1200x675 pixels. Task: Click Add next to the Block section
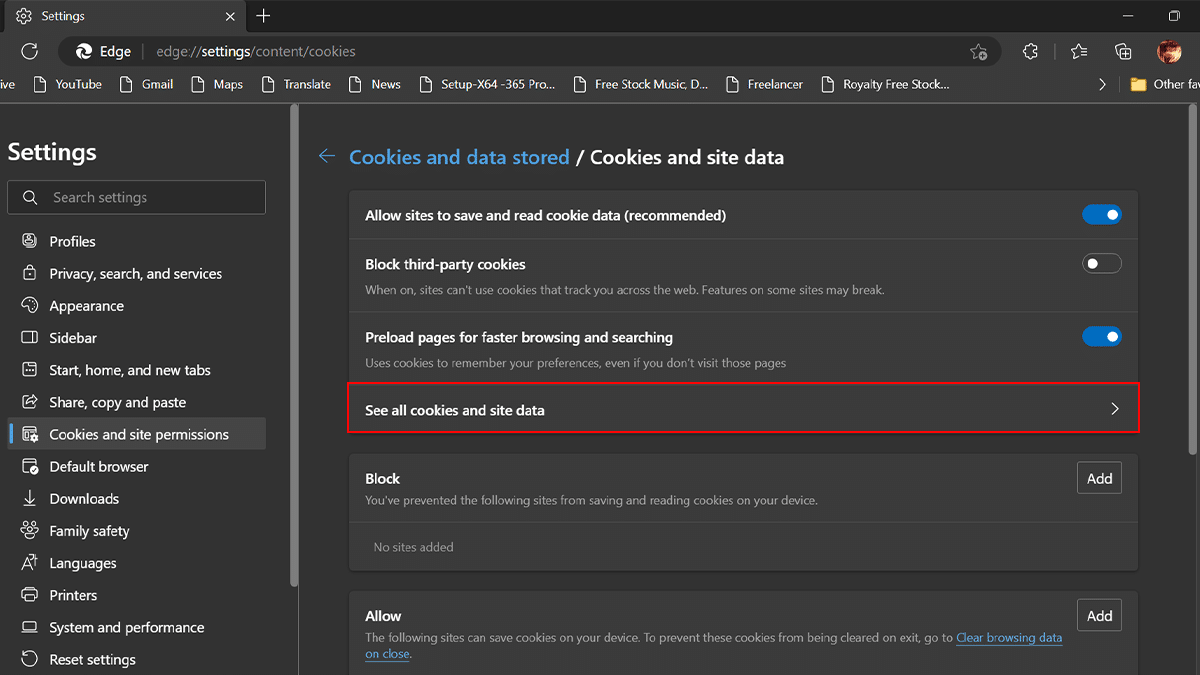(x=1098, y=478)
